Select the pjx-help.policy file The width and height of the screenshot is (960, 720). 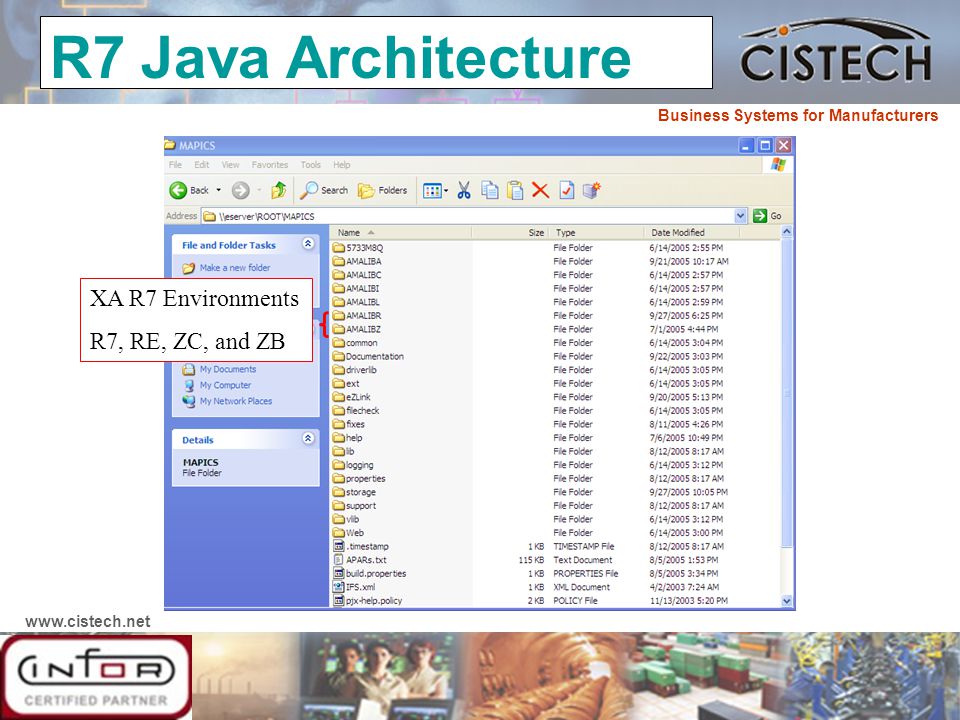click(367, 601)
